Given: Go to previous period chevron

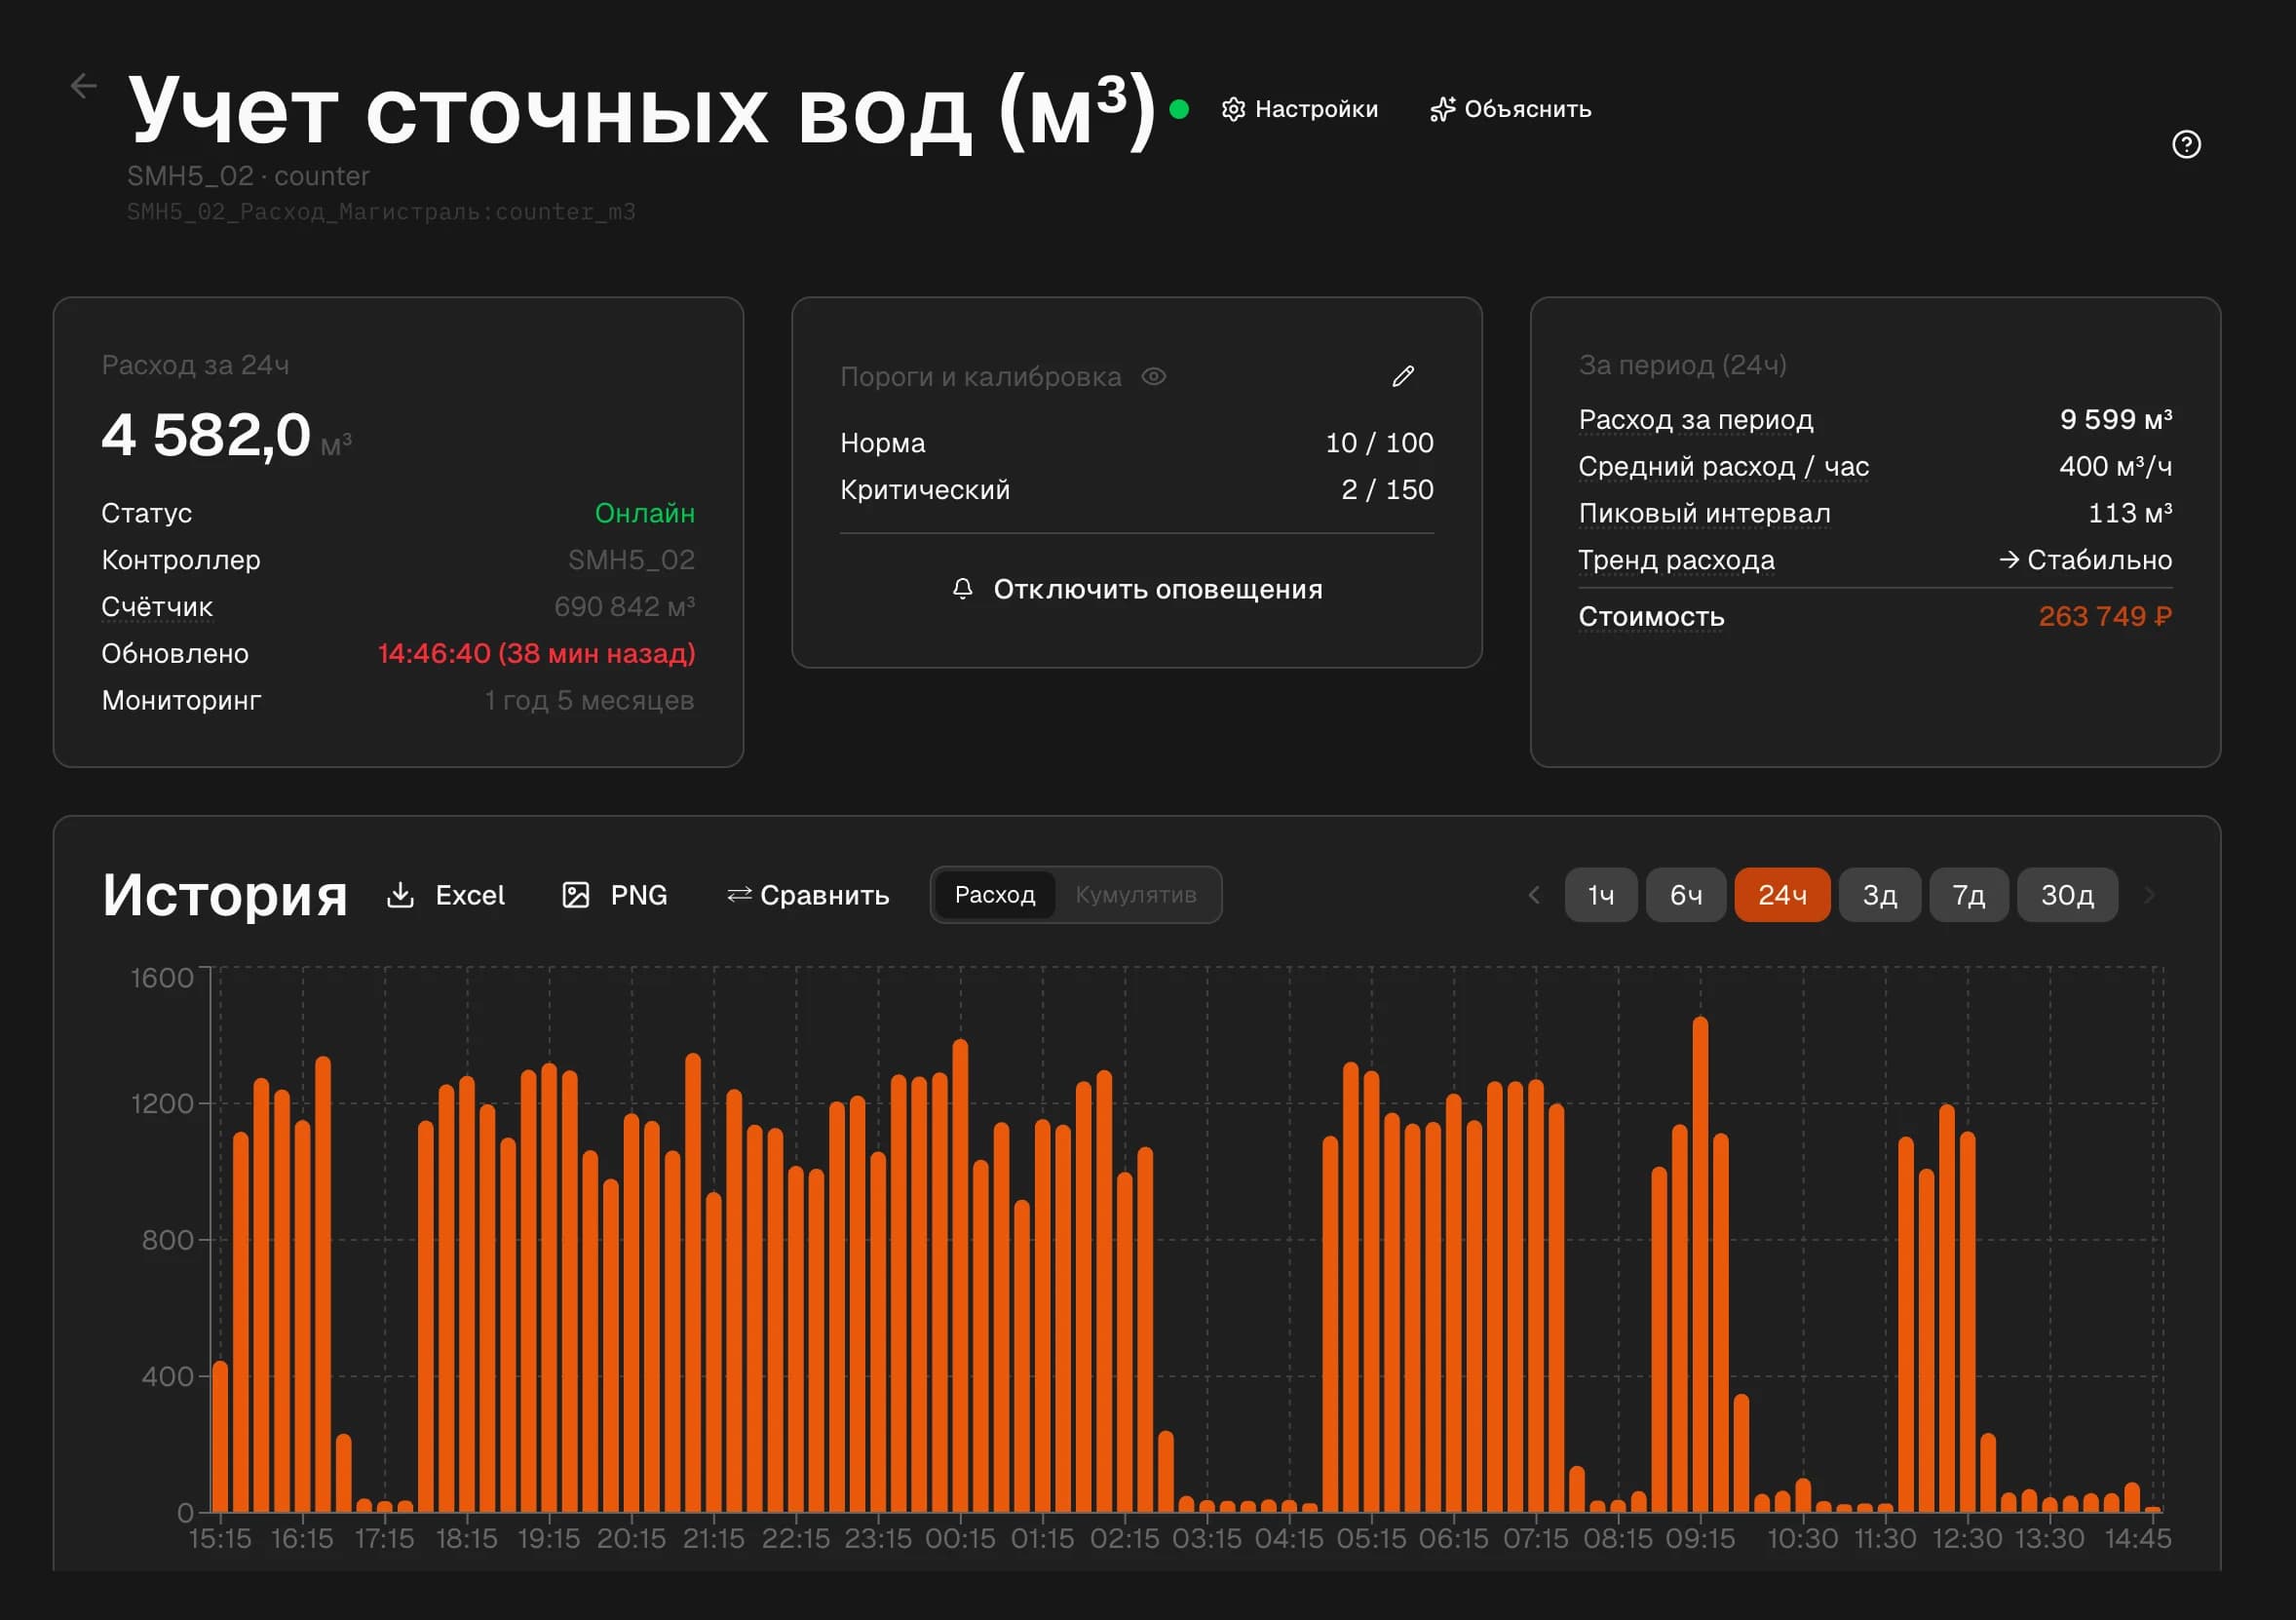Looking at the screenshot, I should pos(1534,894).
